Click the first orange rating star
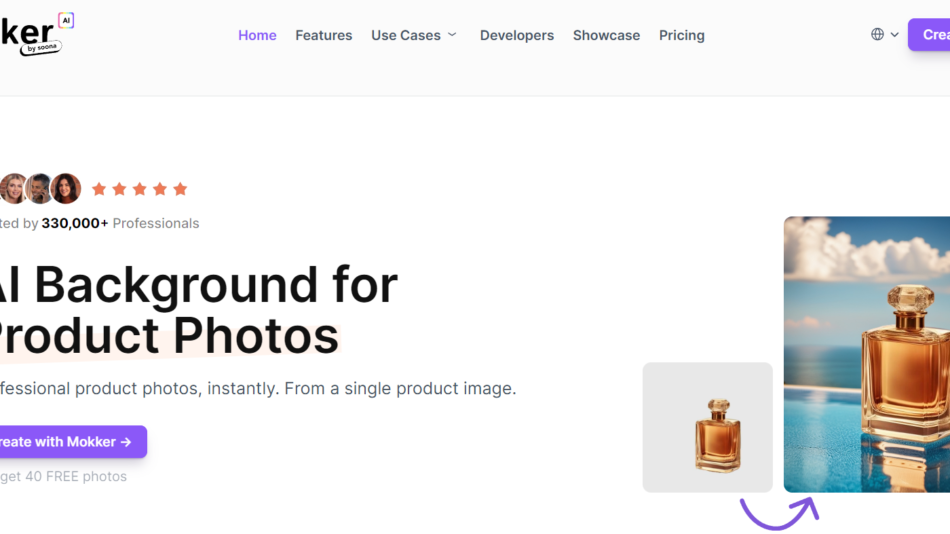This screenshot has width=950, height=534. (99, 189)
